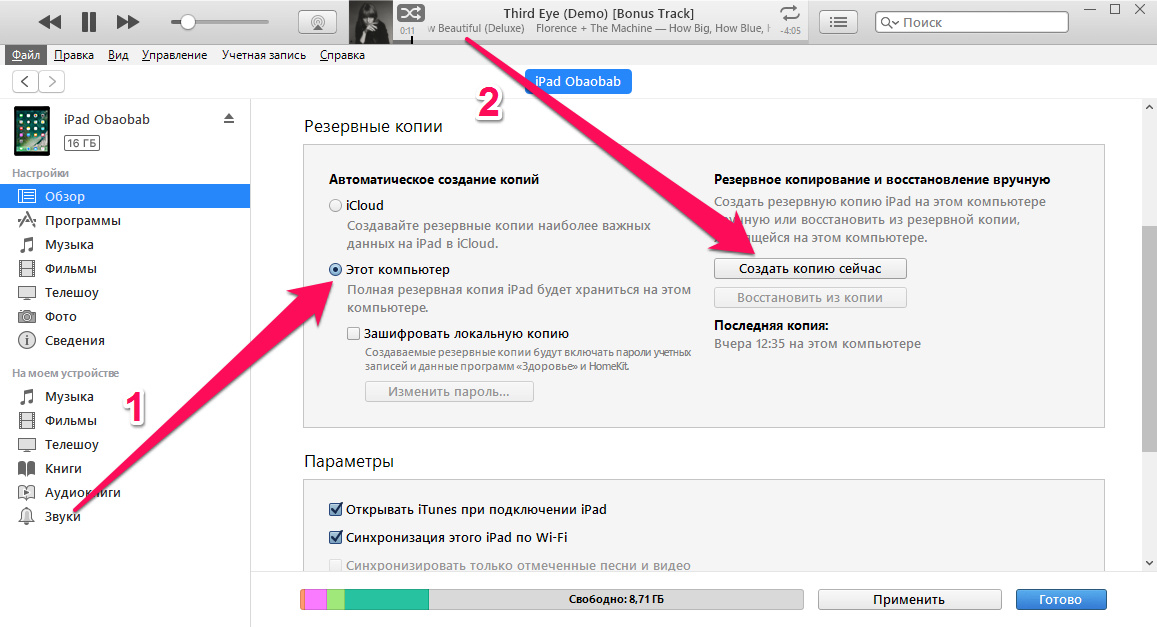Open the Файл menu
1157x627 pixels.
(26, 55)
